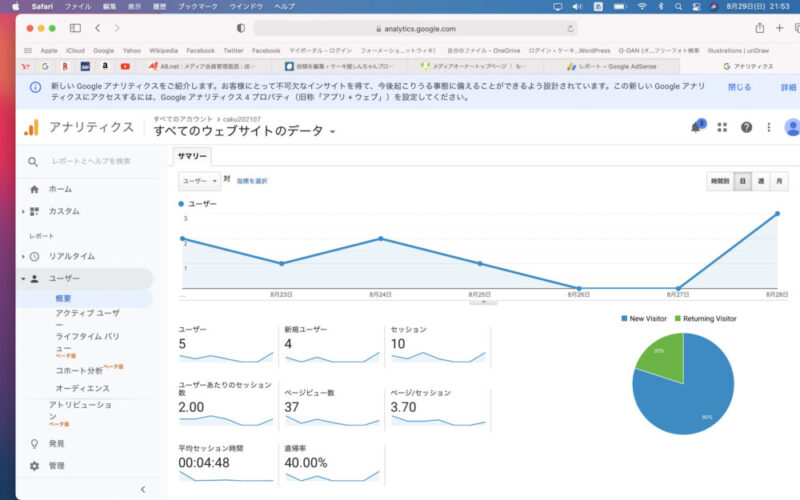Image resolution: width=800 pixels, height=500 pixels.
Task: Toggle the Safari sidebar button
Action: coord(75,28)
